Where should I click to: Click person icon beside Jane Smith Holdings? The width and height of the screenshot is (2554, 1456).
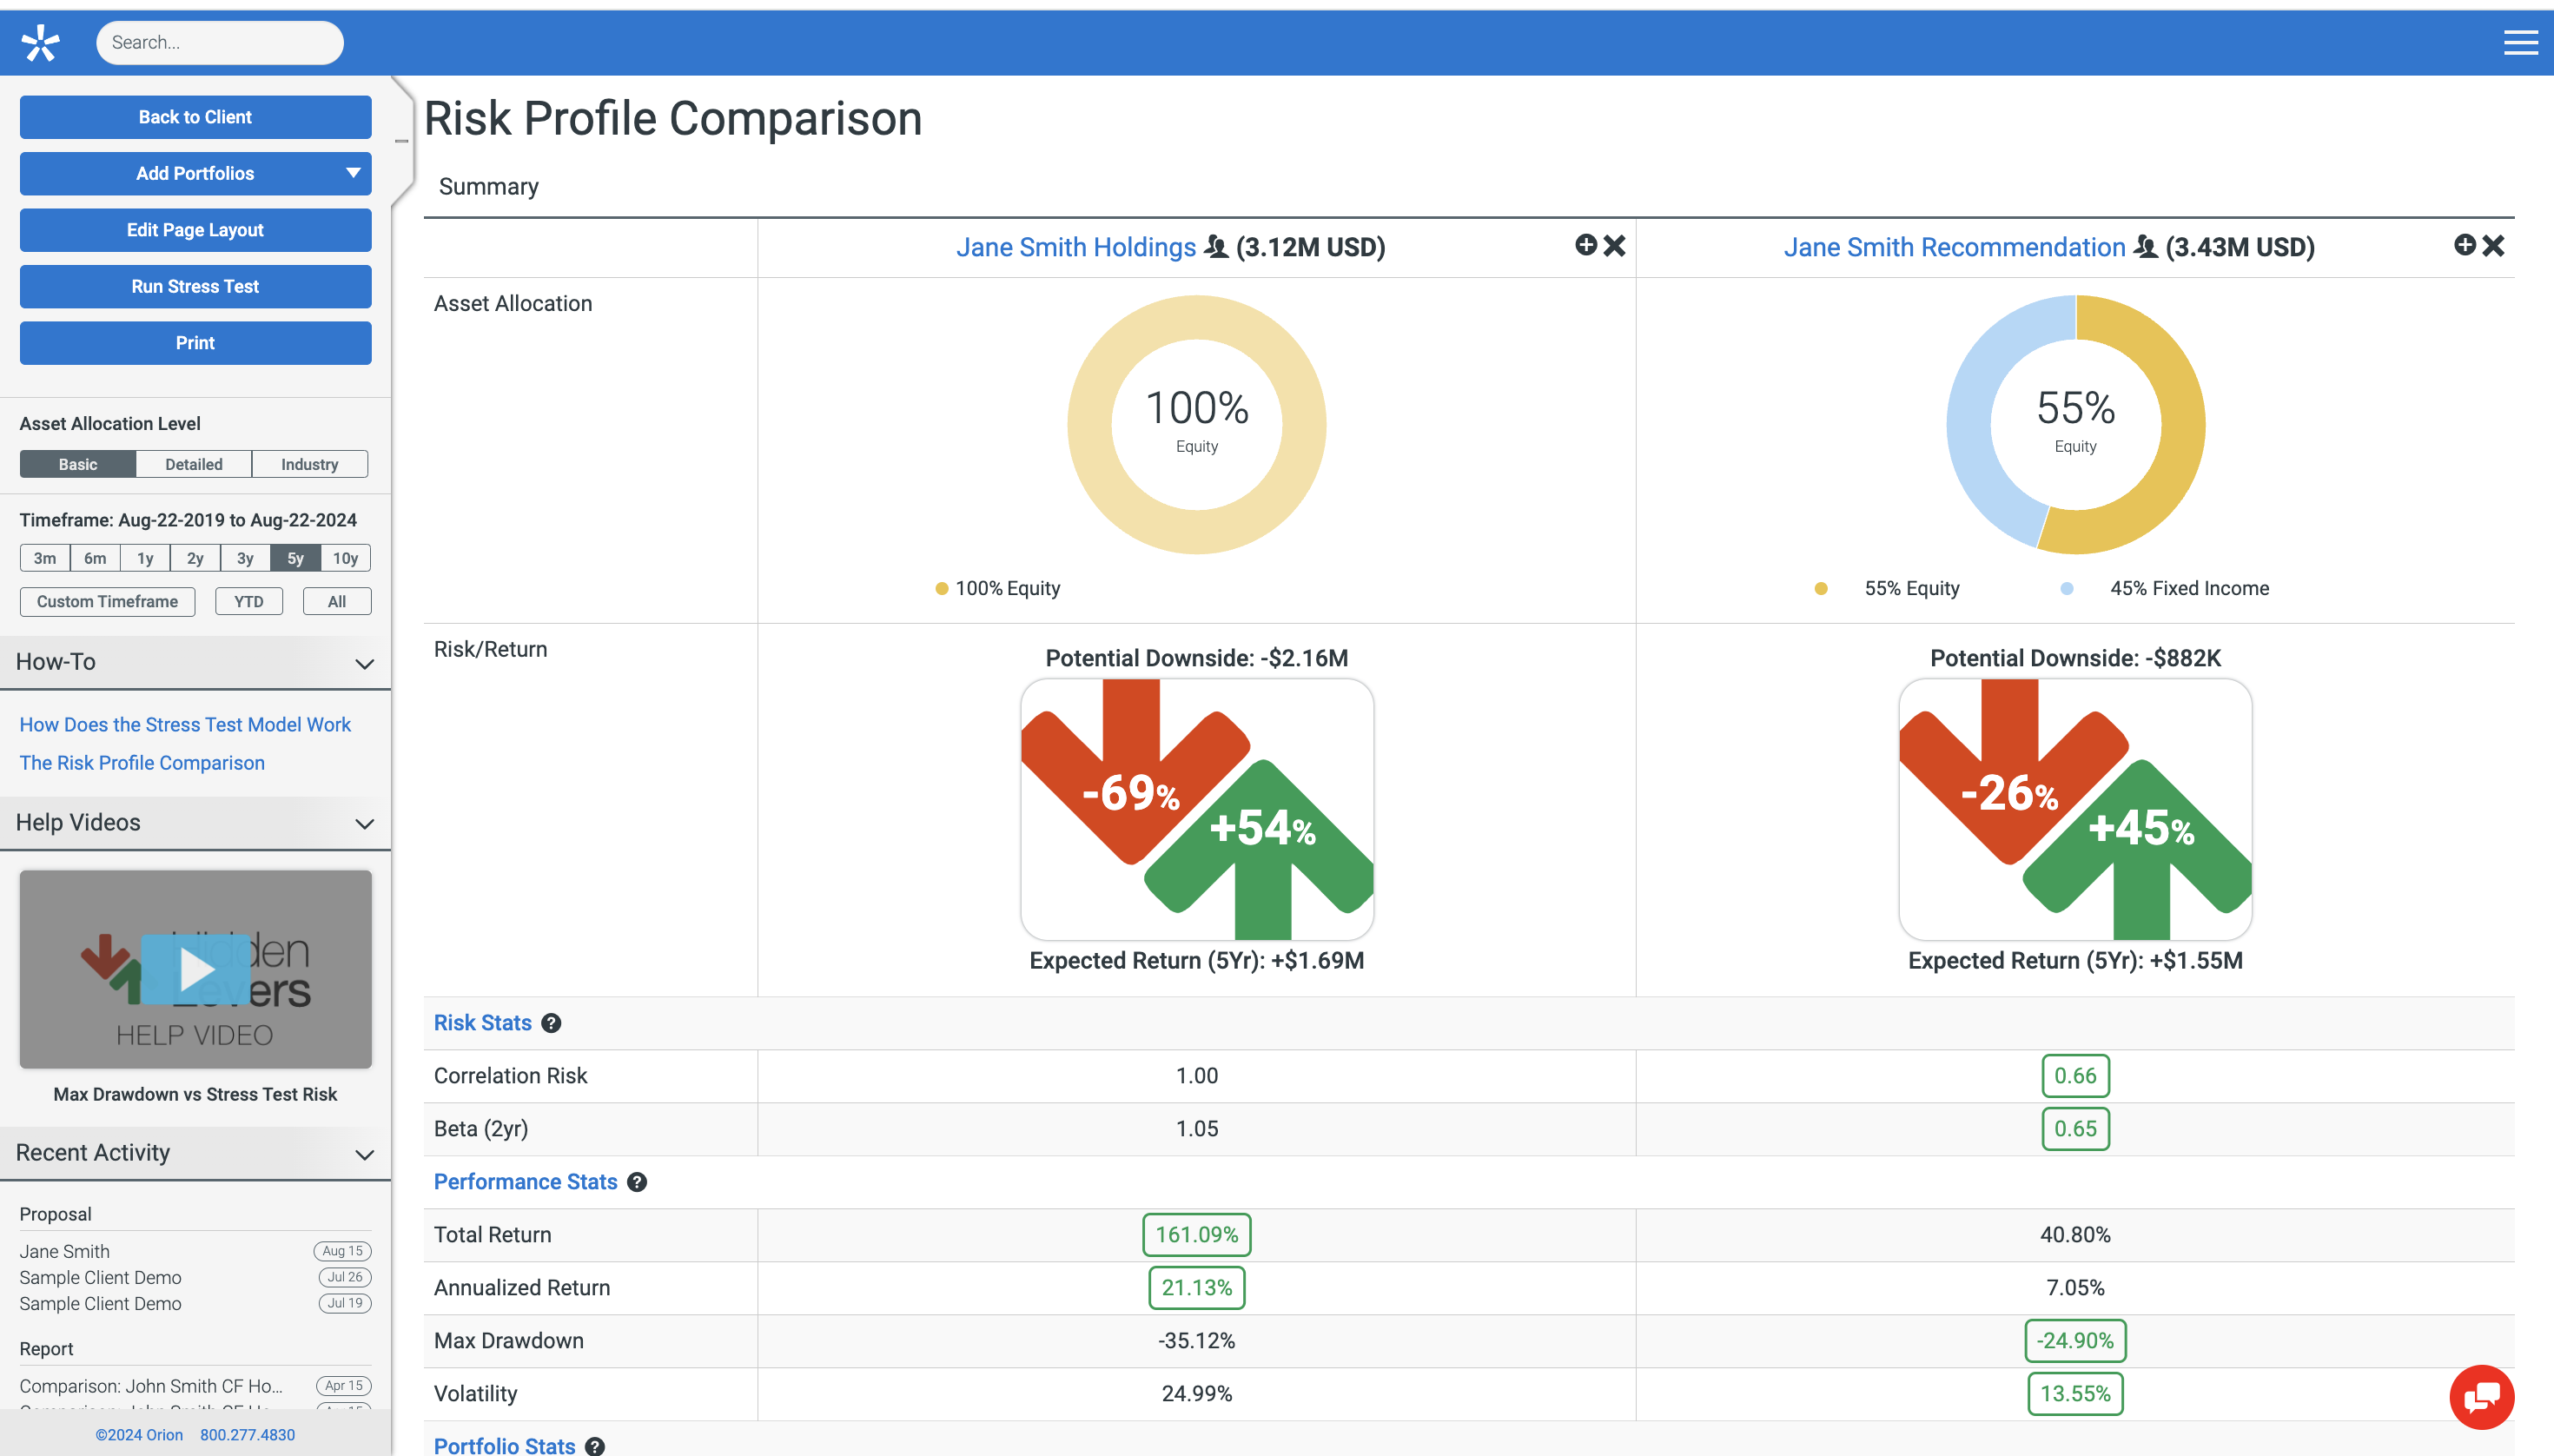click(x=1216, y=246)
